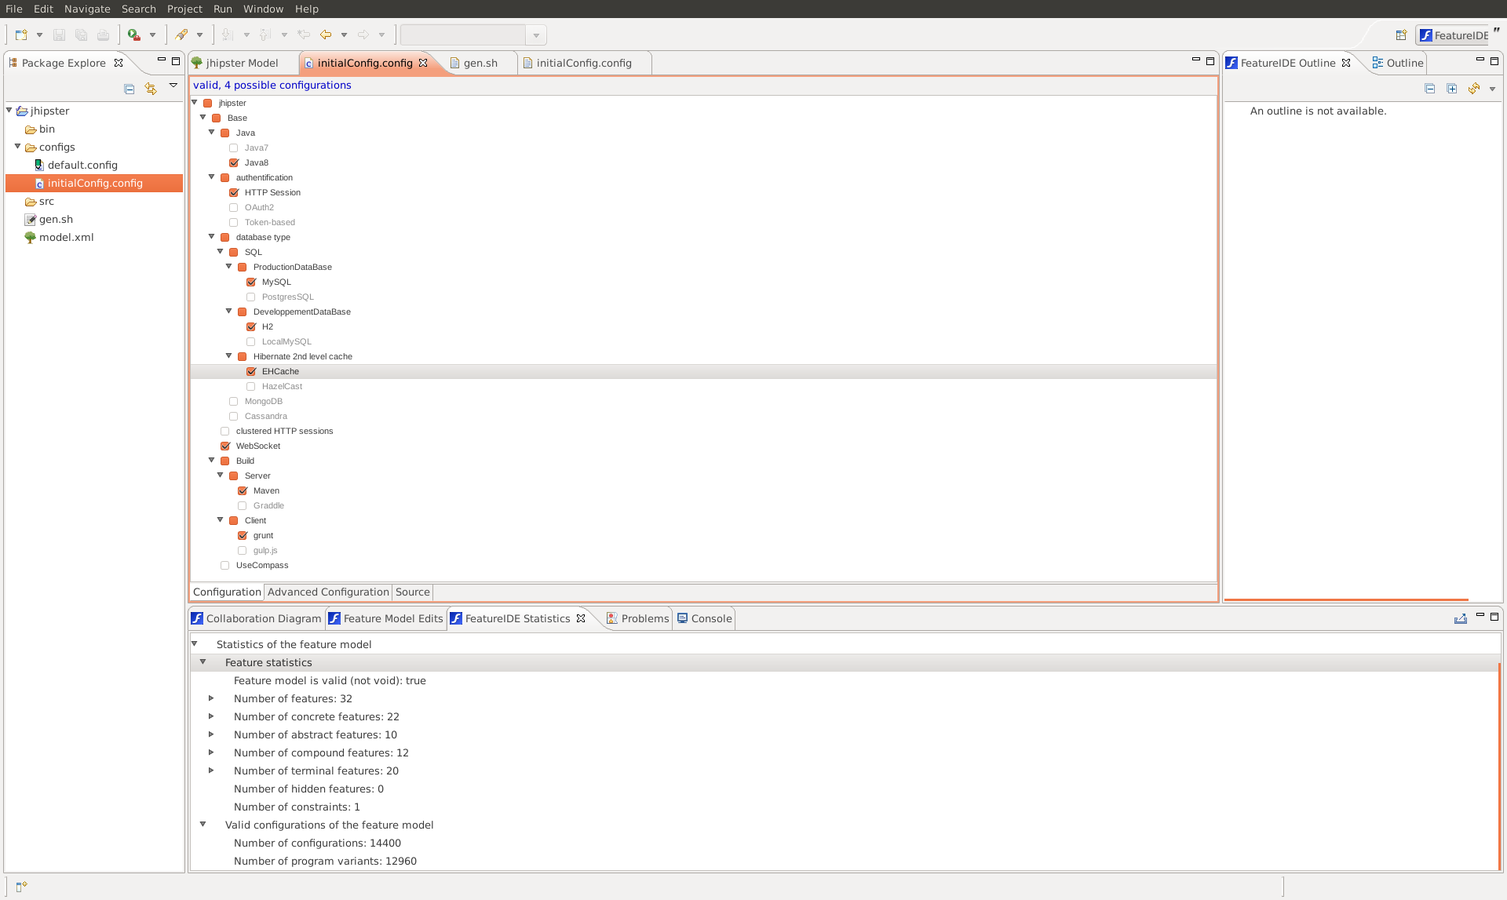
Task: Collapse the ProductionDataBase node
Action: click(229, 267)
